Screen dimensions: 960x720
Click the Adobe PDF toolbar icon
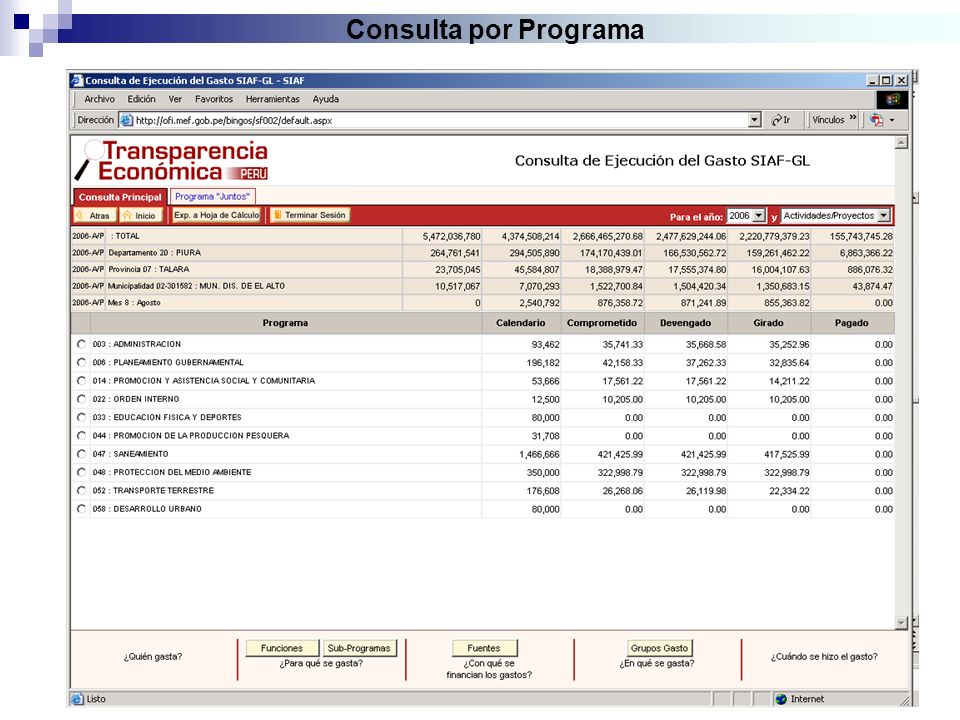877,120
